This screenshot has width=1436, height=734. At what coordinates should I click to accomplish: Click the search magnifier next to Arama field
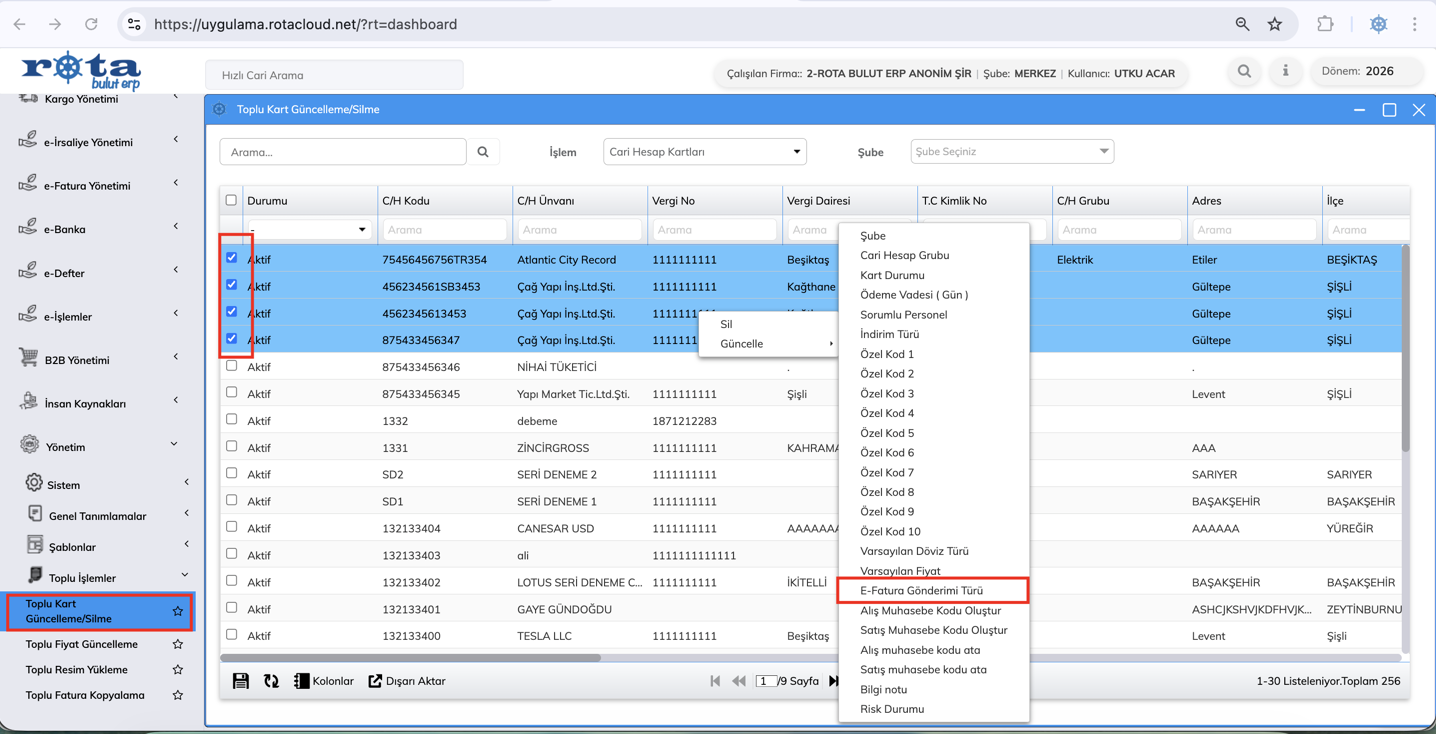pyautogui.click(x=483, y=152)
